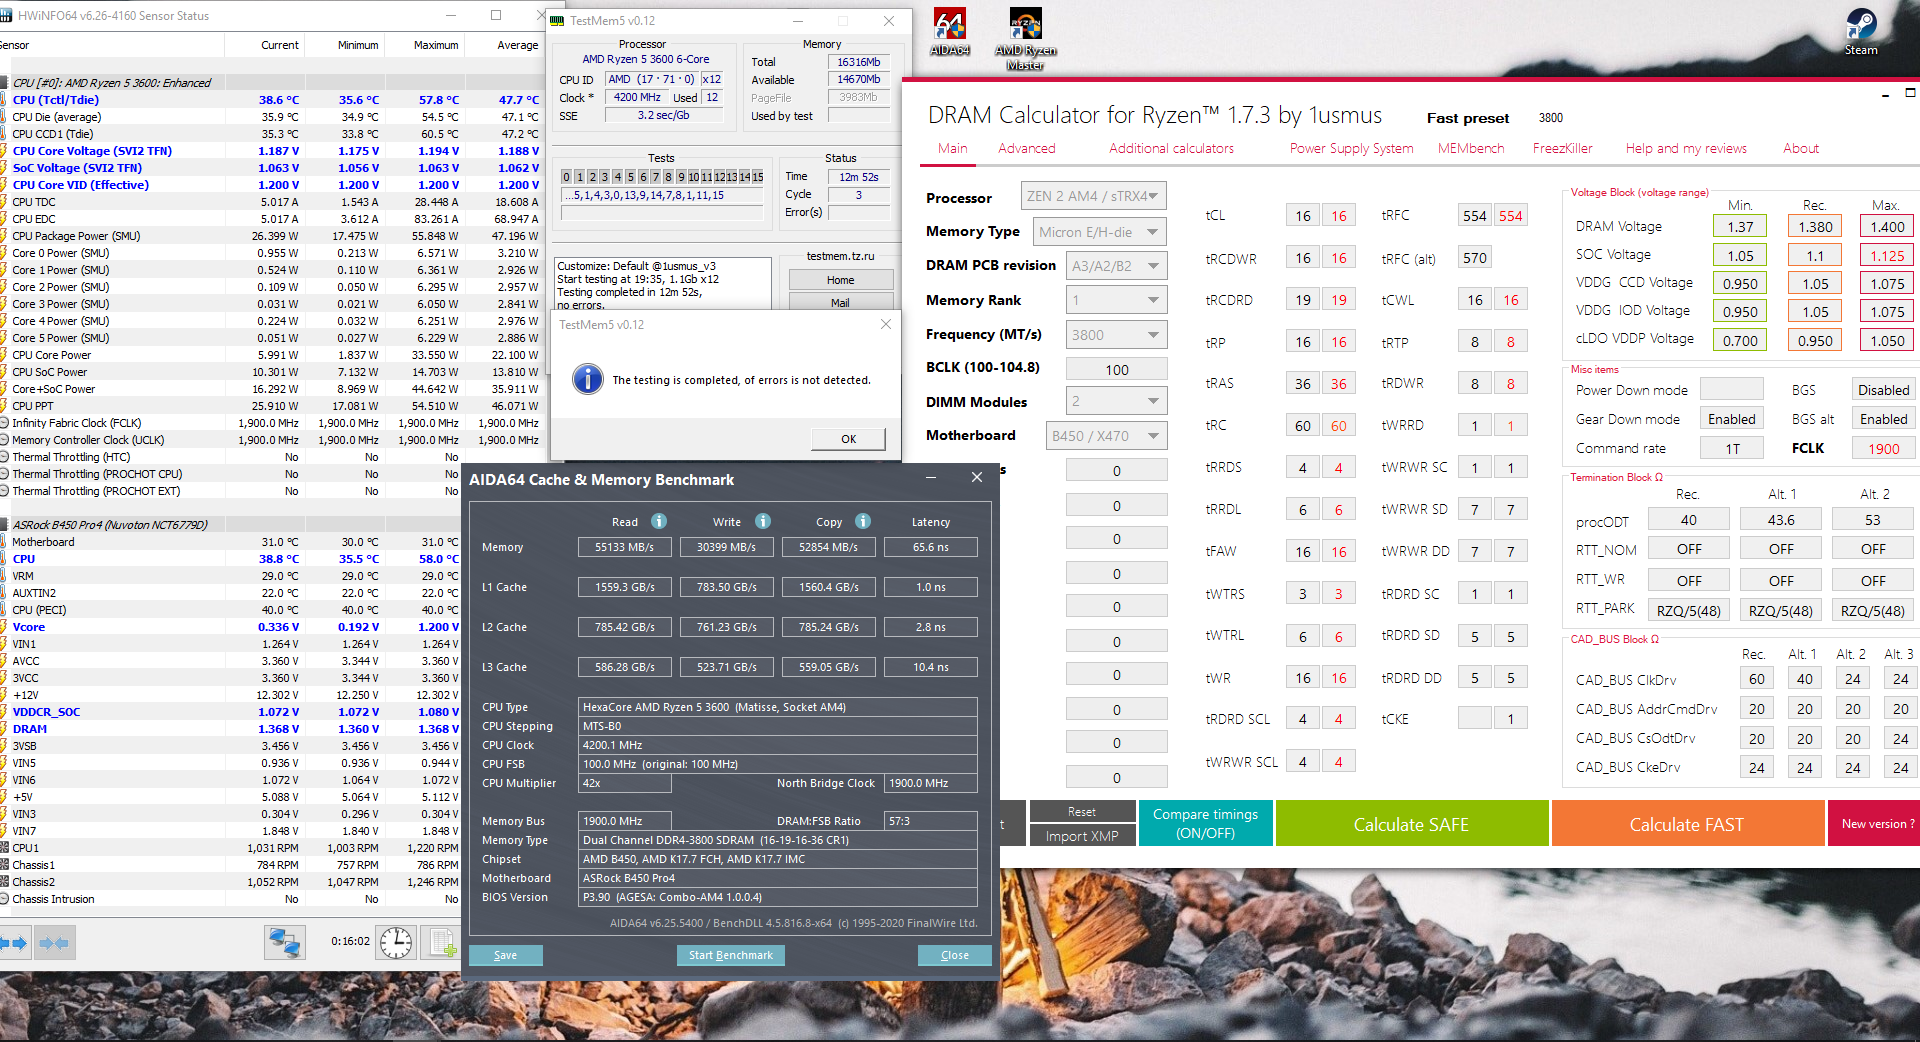Minimize the HWiNFO64 Sensor Status window
The height and width of the screenshot is (1042, 1920).
[450, 15]
